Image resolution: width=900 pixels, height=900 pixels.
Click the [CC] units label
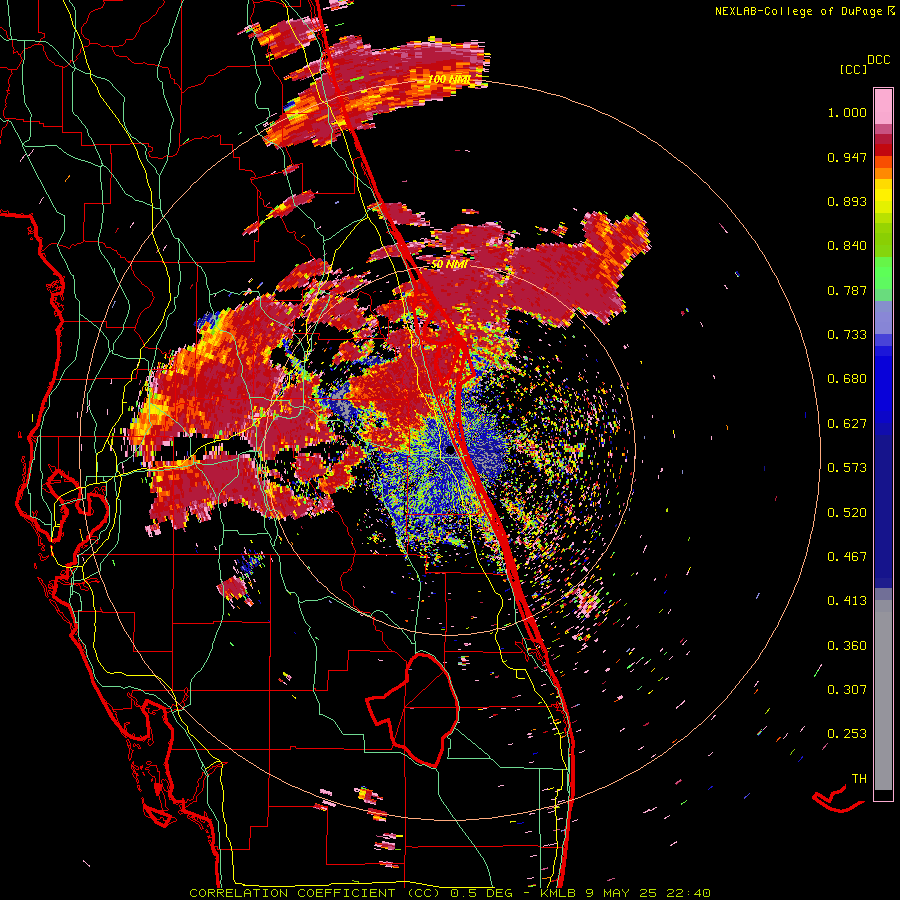pos(853,69)
